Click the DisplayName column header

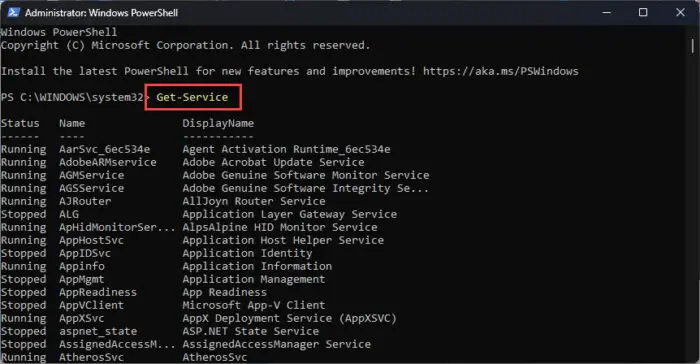218,123
